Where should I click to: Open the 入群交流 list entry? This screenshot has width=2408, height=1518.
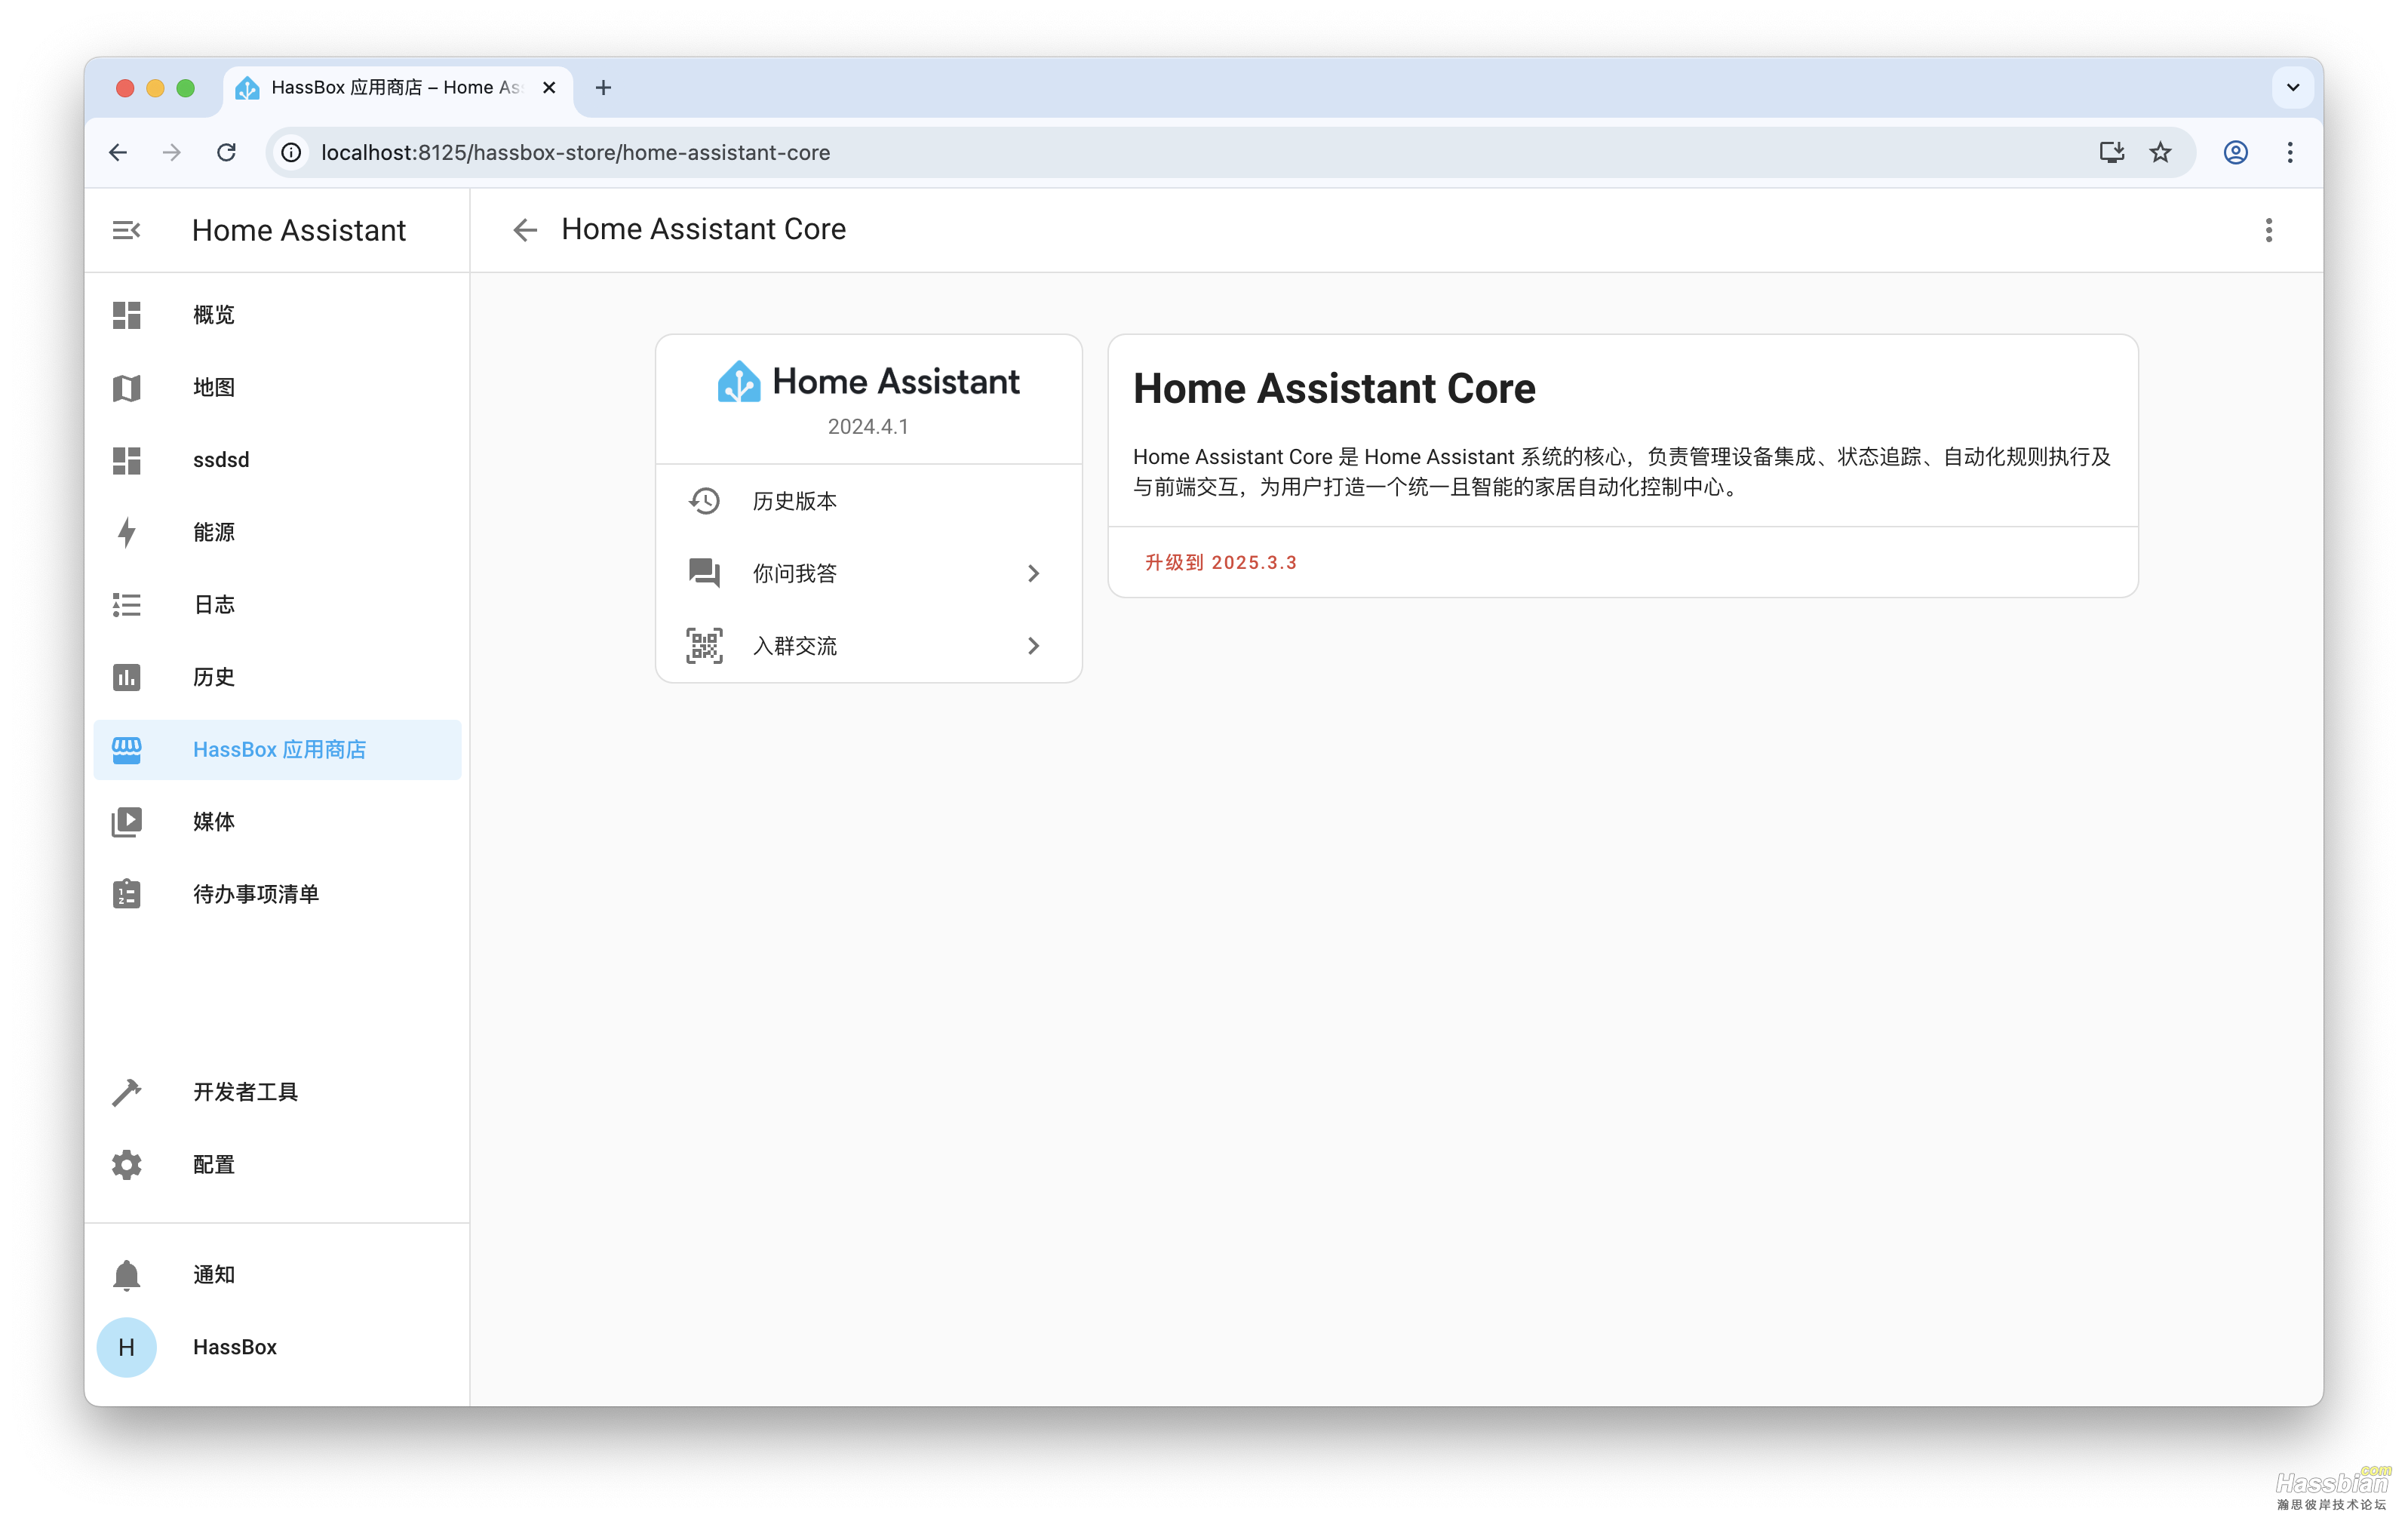click(868, 646)
